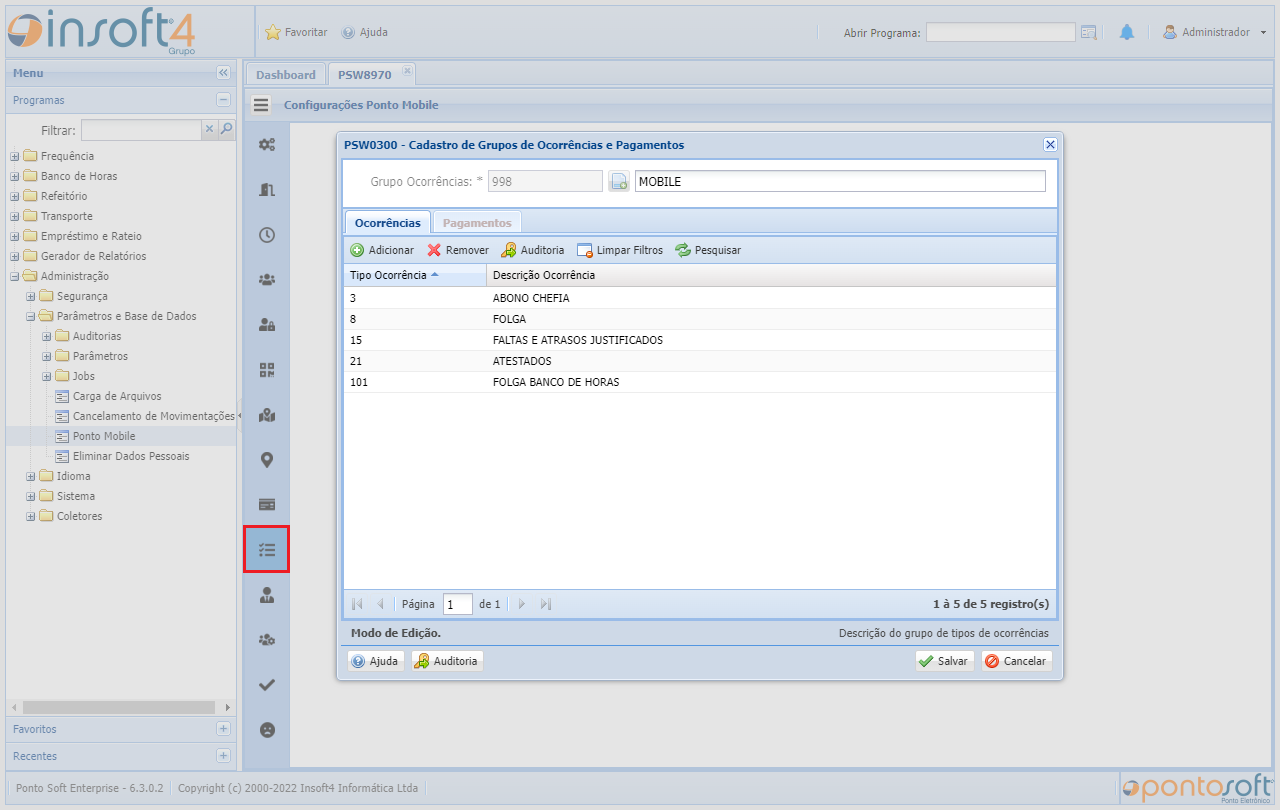The height and width of the screenshot is (810, 1280).
Task: Click the Abrir Programa input field
Action: pos(1000,32)
